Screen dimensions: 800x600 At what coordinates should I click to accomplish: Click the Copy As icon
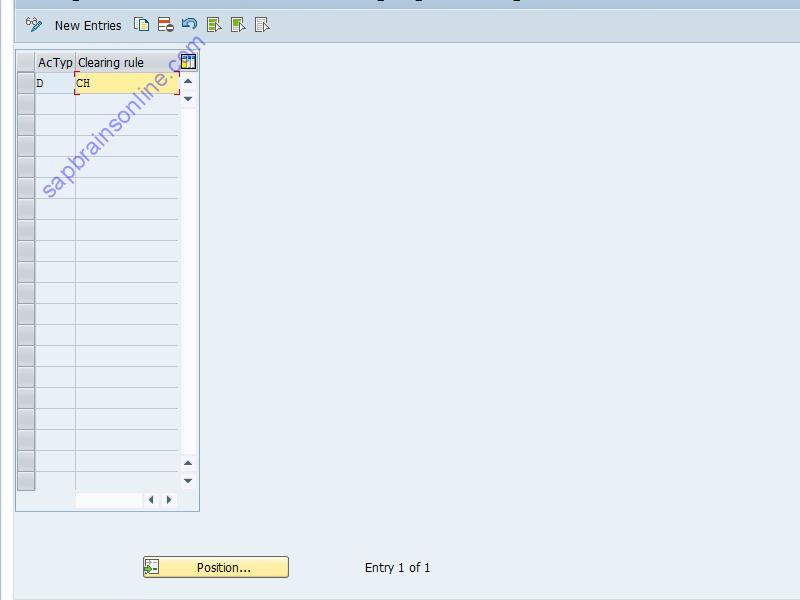click(x=141, y=24)
